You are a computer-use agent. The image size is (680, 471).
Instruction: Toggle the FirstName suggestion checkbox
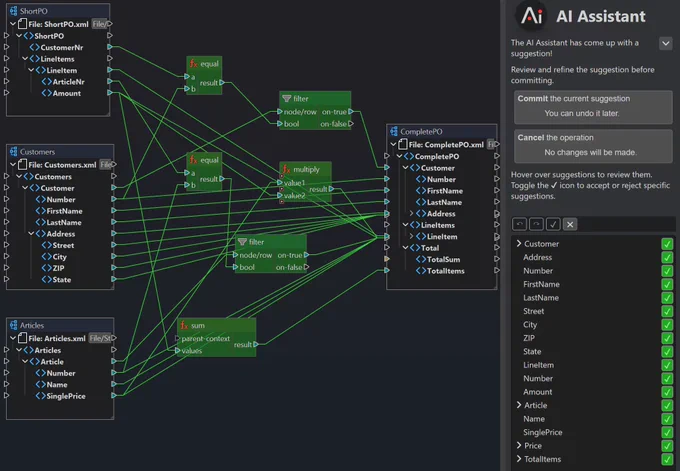[667, 284]
